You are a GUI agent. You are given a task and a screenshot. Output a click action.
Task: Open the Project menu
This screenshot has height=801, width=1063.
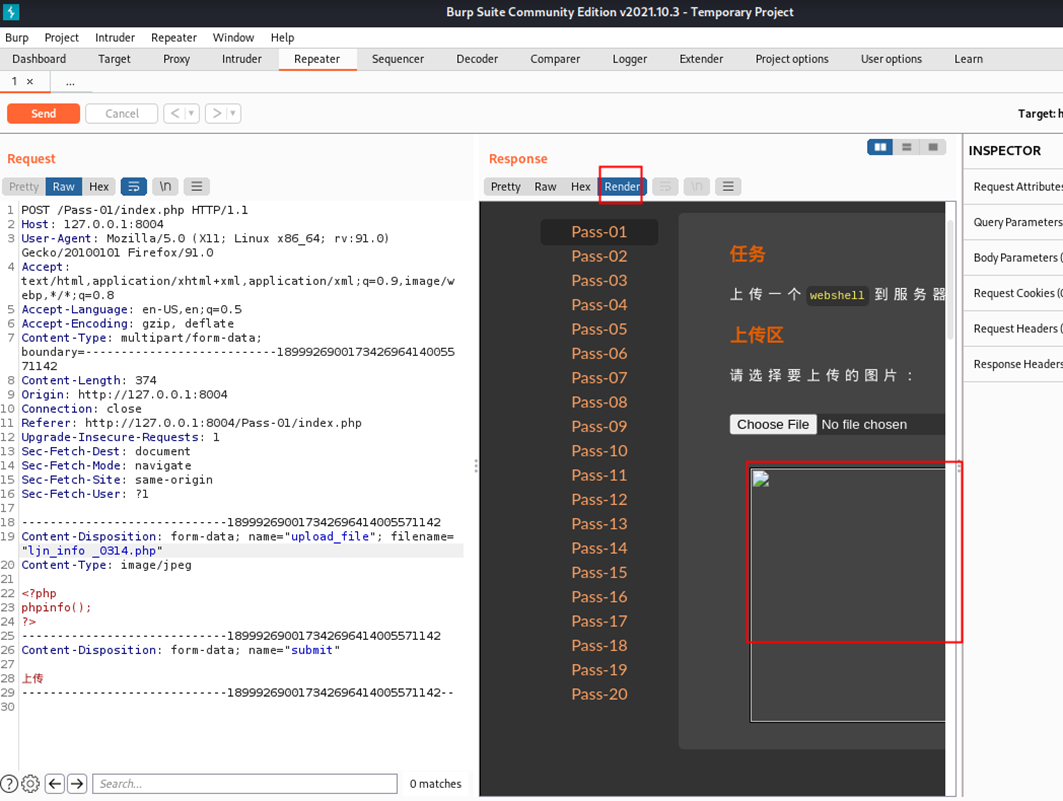point(62,37)
